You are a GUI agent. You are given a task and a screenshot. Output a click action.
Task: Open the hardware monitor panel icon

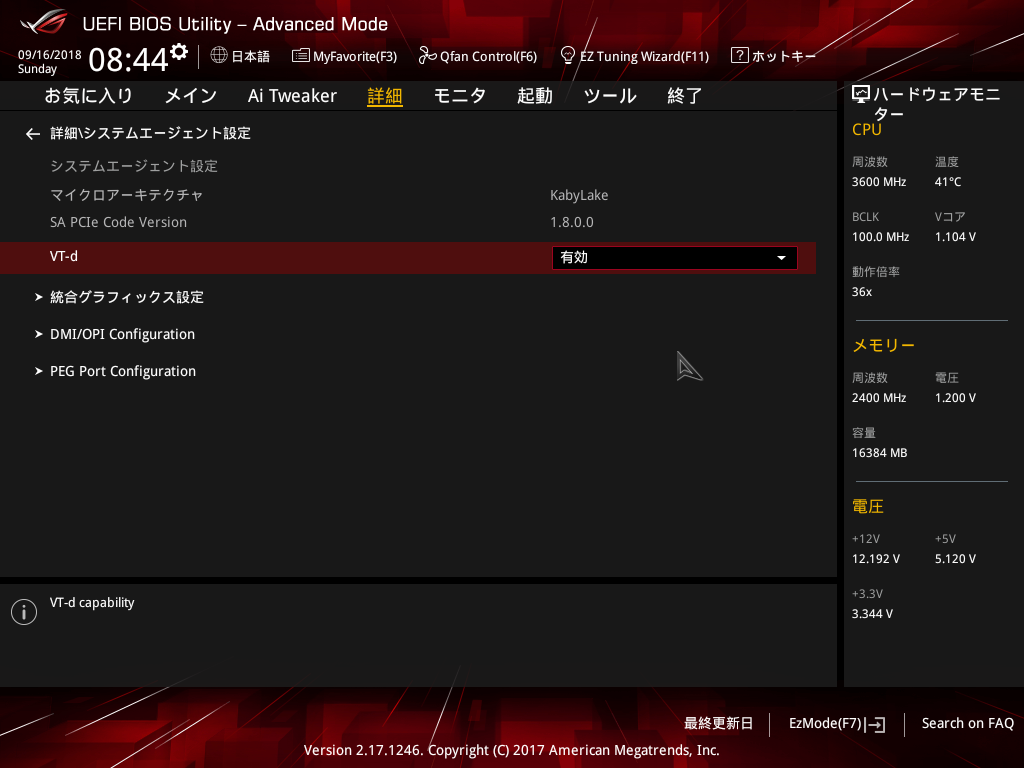coord(861,92)
